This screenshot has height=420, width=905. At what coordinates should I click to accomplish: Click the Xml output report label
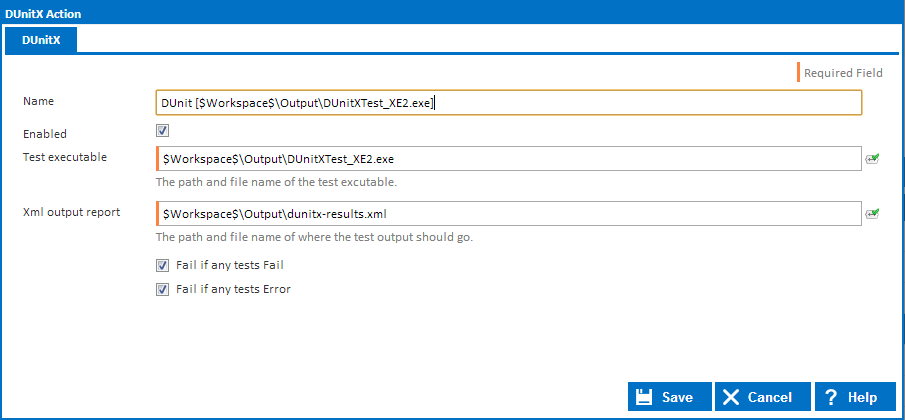[x=72, y=212]
